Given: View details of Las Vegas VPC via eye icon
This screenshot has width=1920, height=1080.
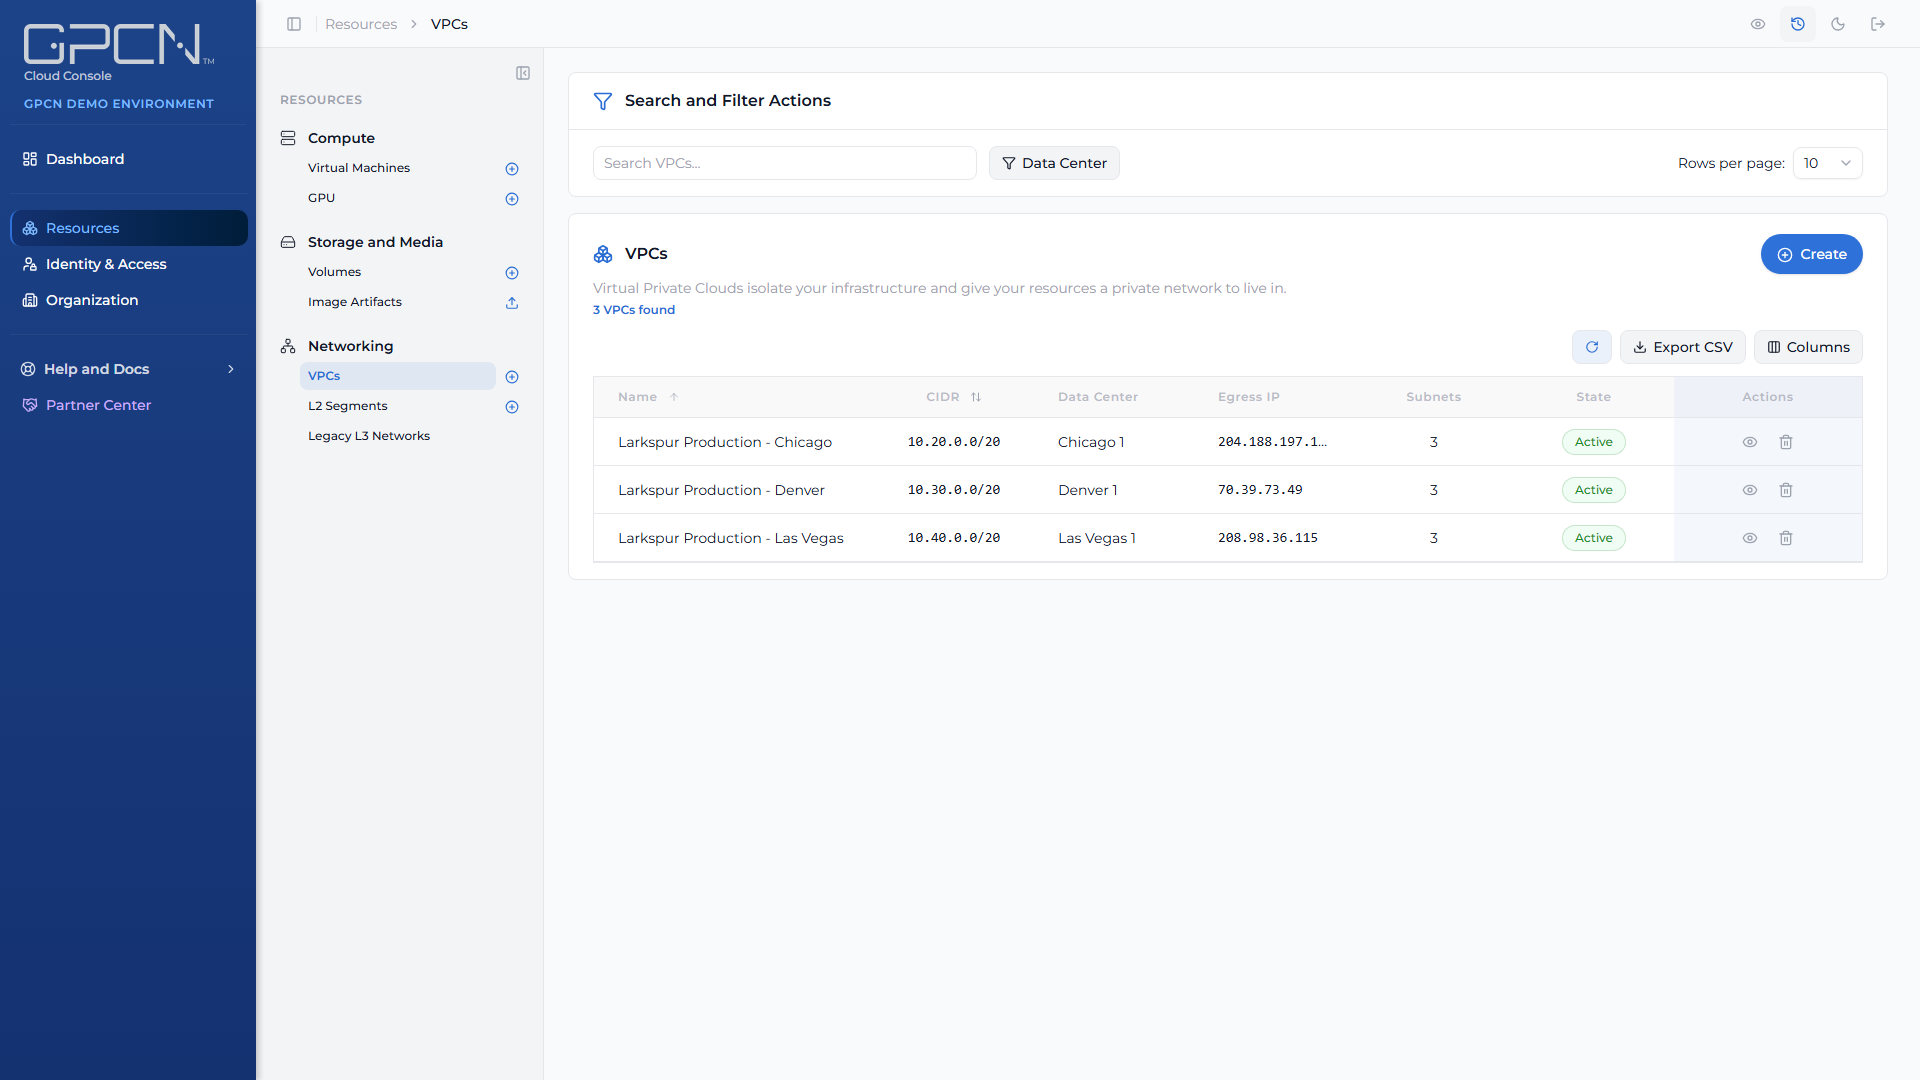Looking at the screenshot, I should 1750,538.
